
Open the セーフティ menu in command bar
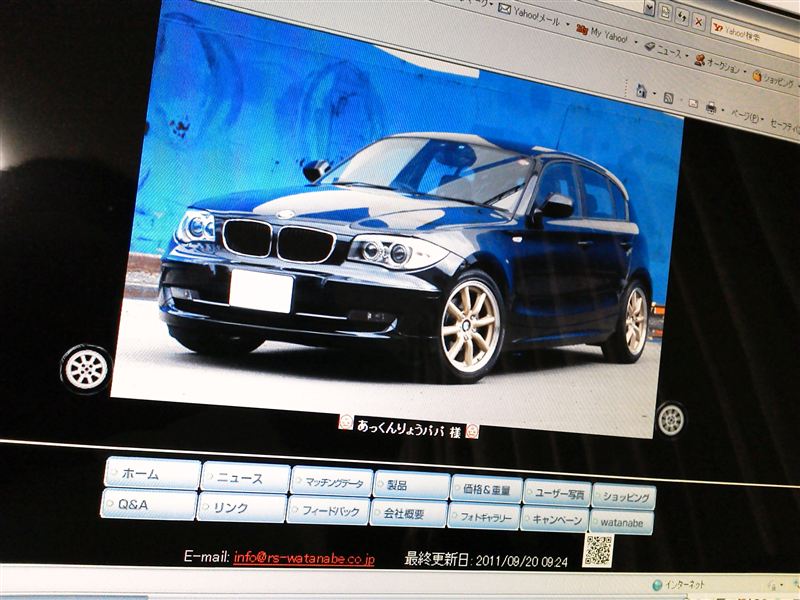pyautogui.click(x=784, y=126)
